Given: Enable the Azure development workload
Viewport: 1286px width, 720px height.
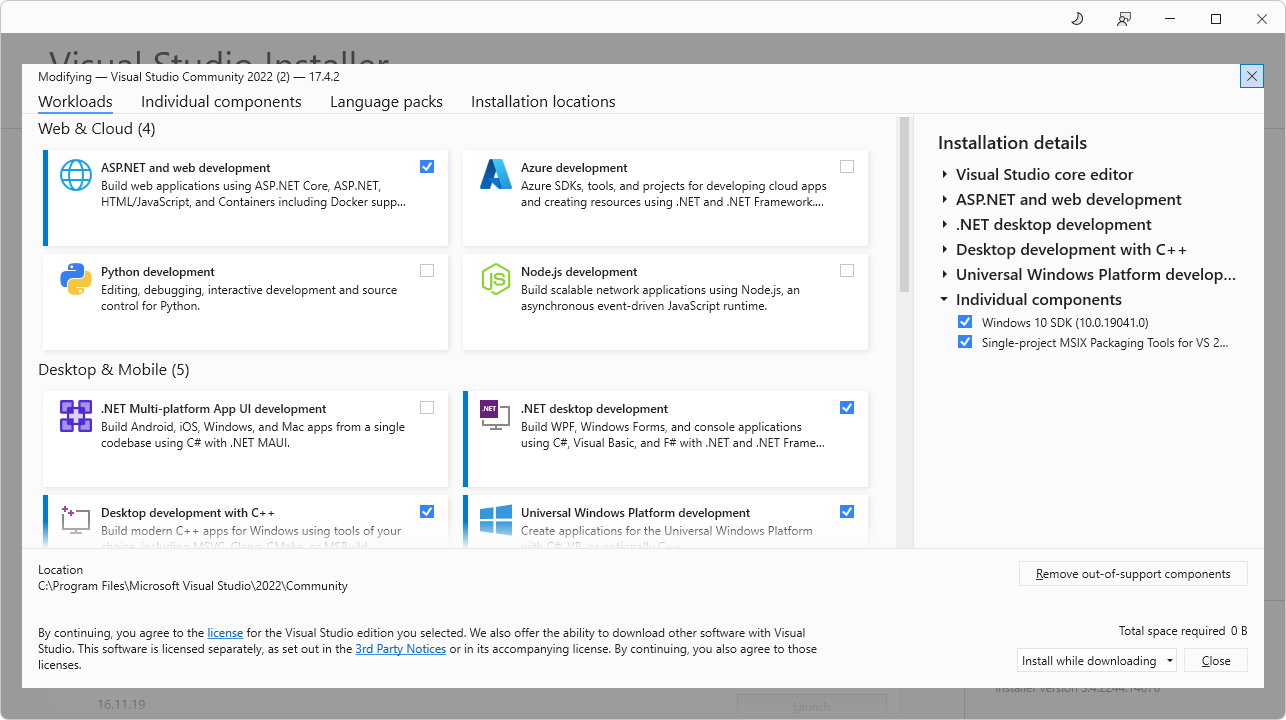Looking at the screenshot, I should click(x=847, y=166).
